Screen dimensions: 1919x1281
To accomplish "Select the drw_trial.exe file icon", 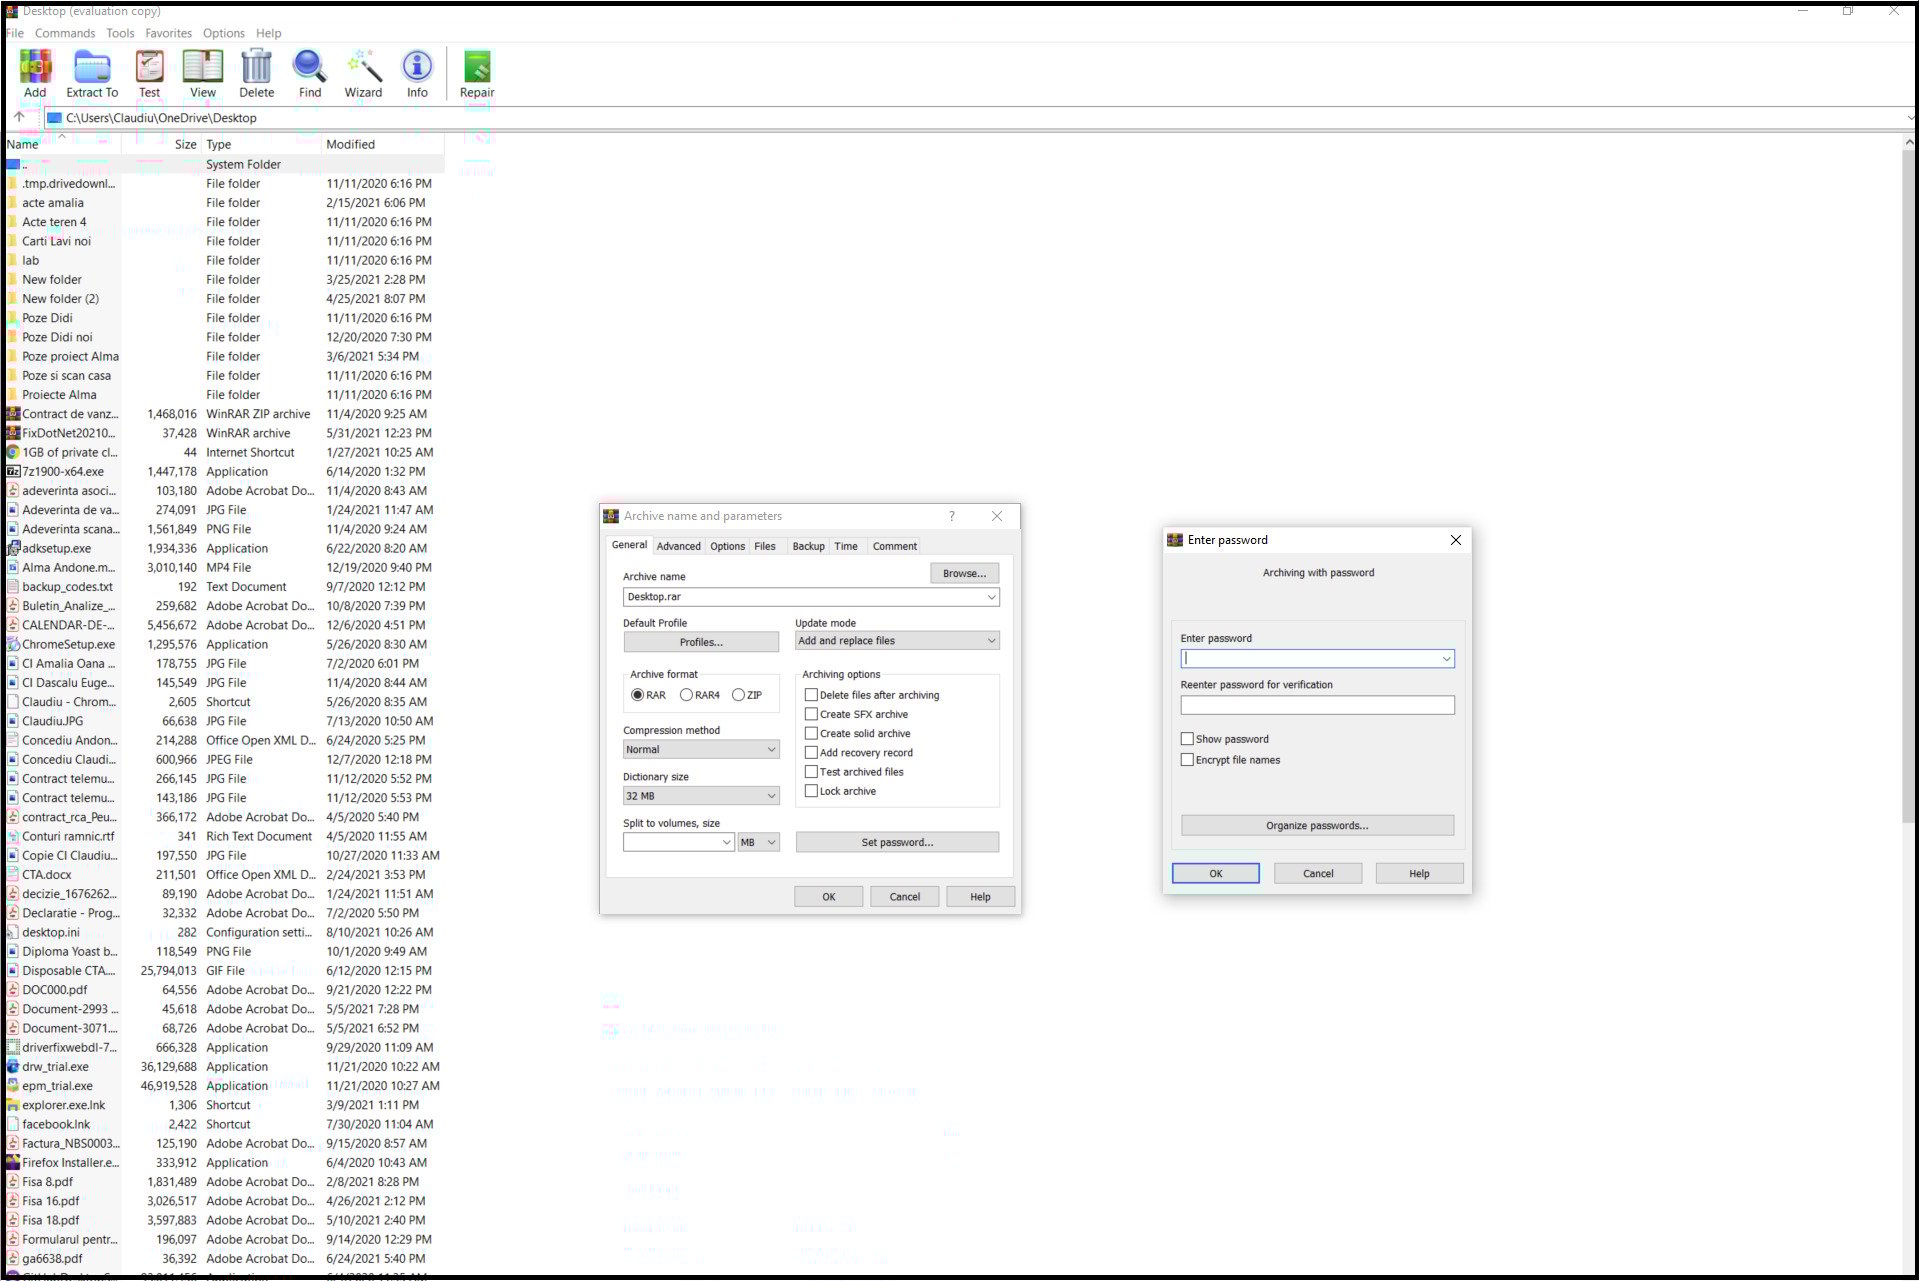I will (x=13, y=1067).
